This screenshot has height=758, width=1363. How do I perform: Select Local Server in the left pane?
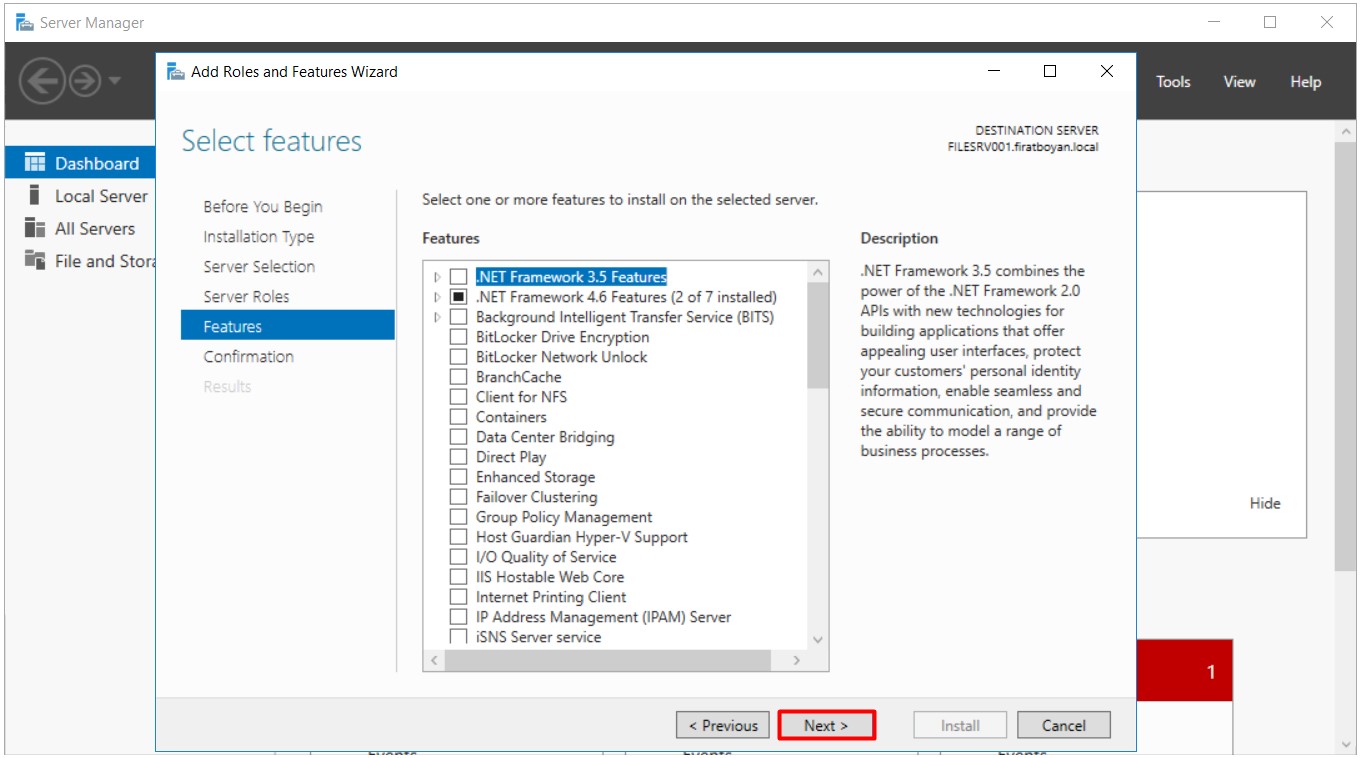tap(80, 196)
